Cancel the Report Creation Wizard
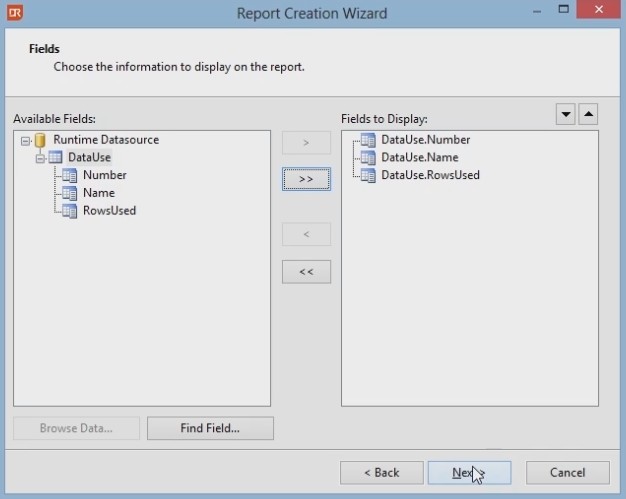Image resolution: width=626 pixels, height=499 pixels. [x=567, y=472]
